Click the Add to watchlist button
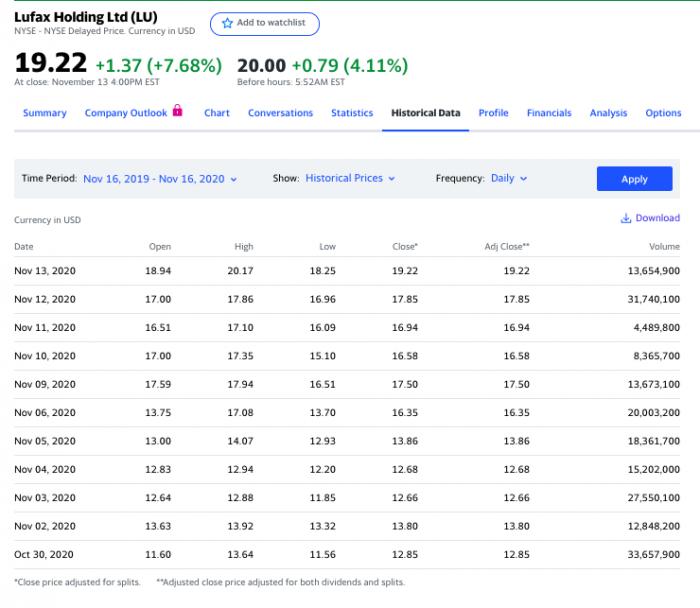Image resolution: width=700 pixels, height=608 pixels. (265, 23)
